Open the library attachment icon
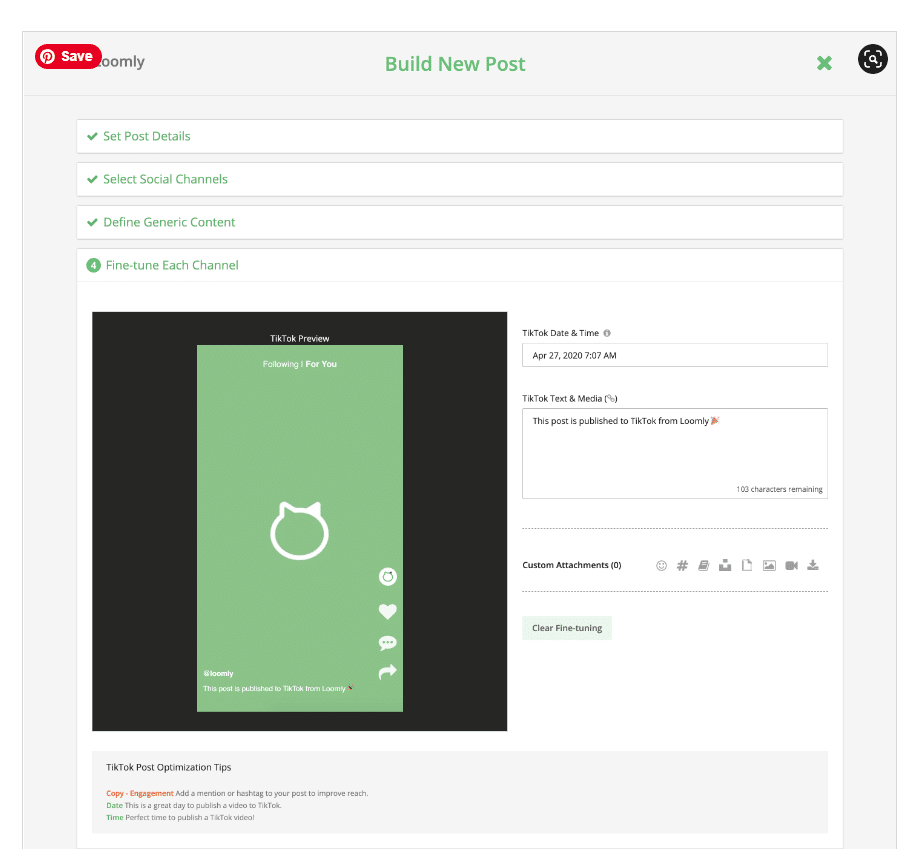 coord(704,565)
